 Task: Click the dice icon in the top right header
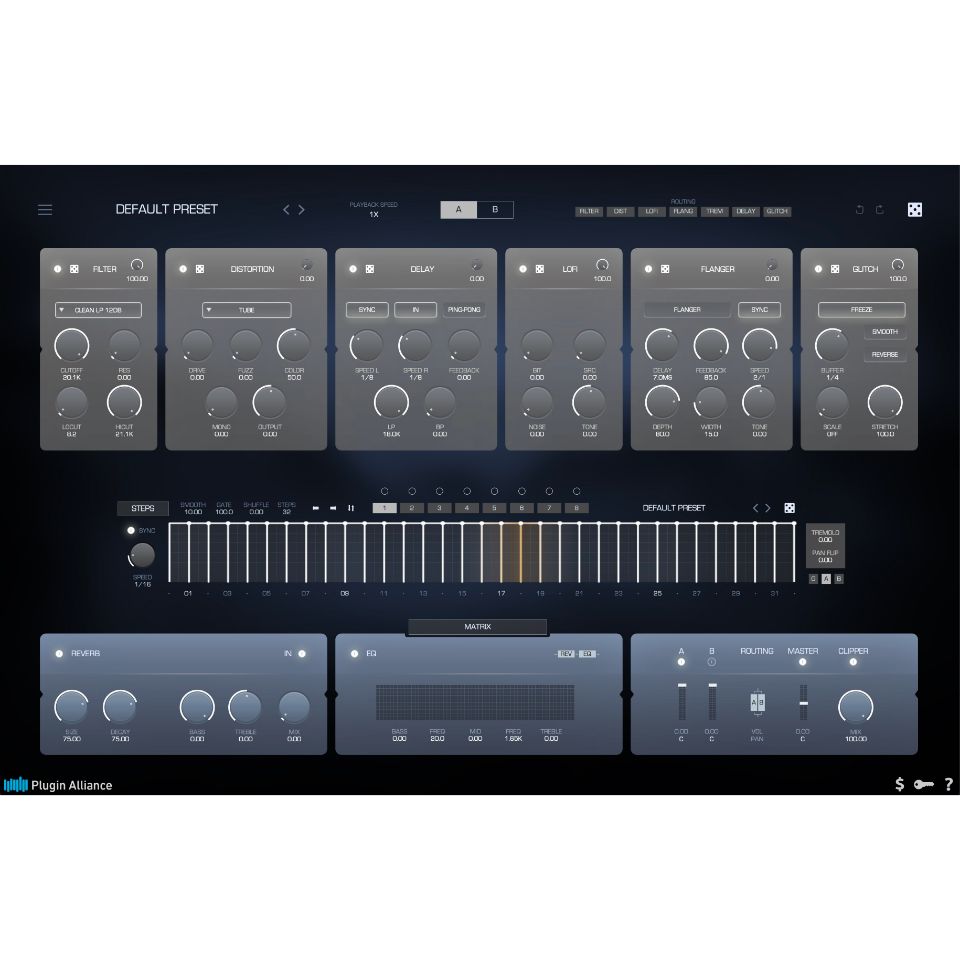pyautogui.click(x=915, y=210)
